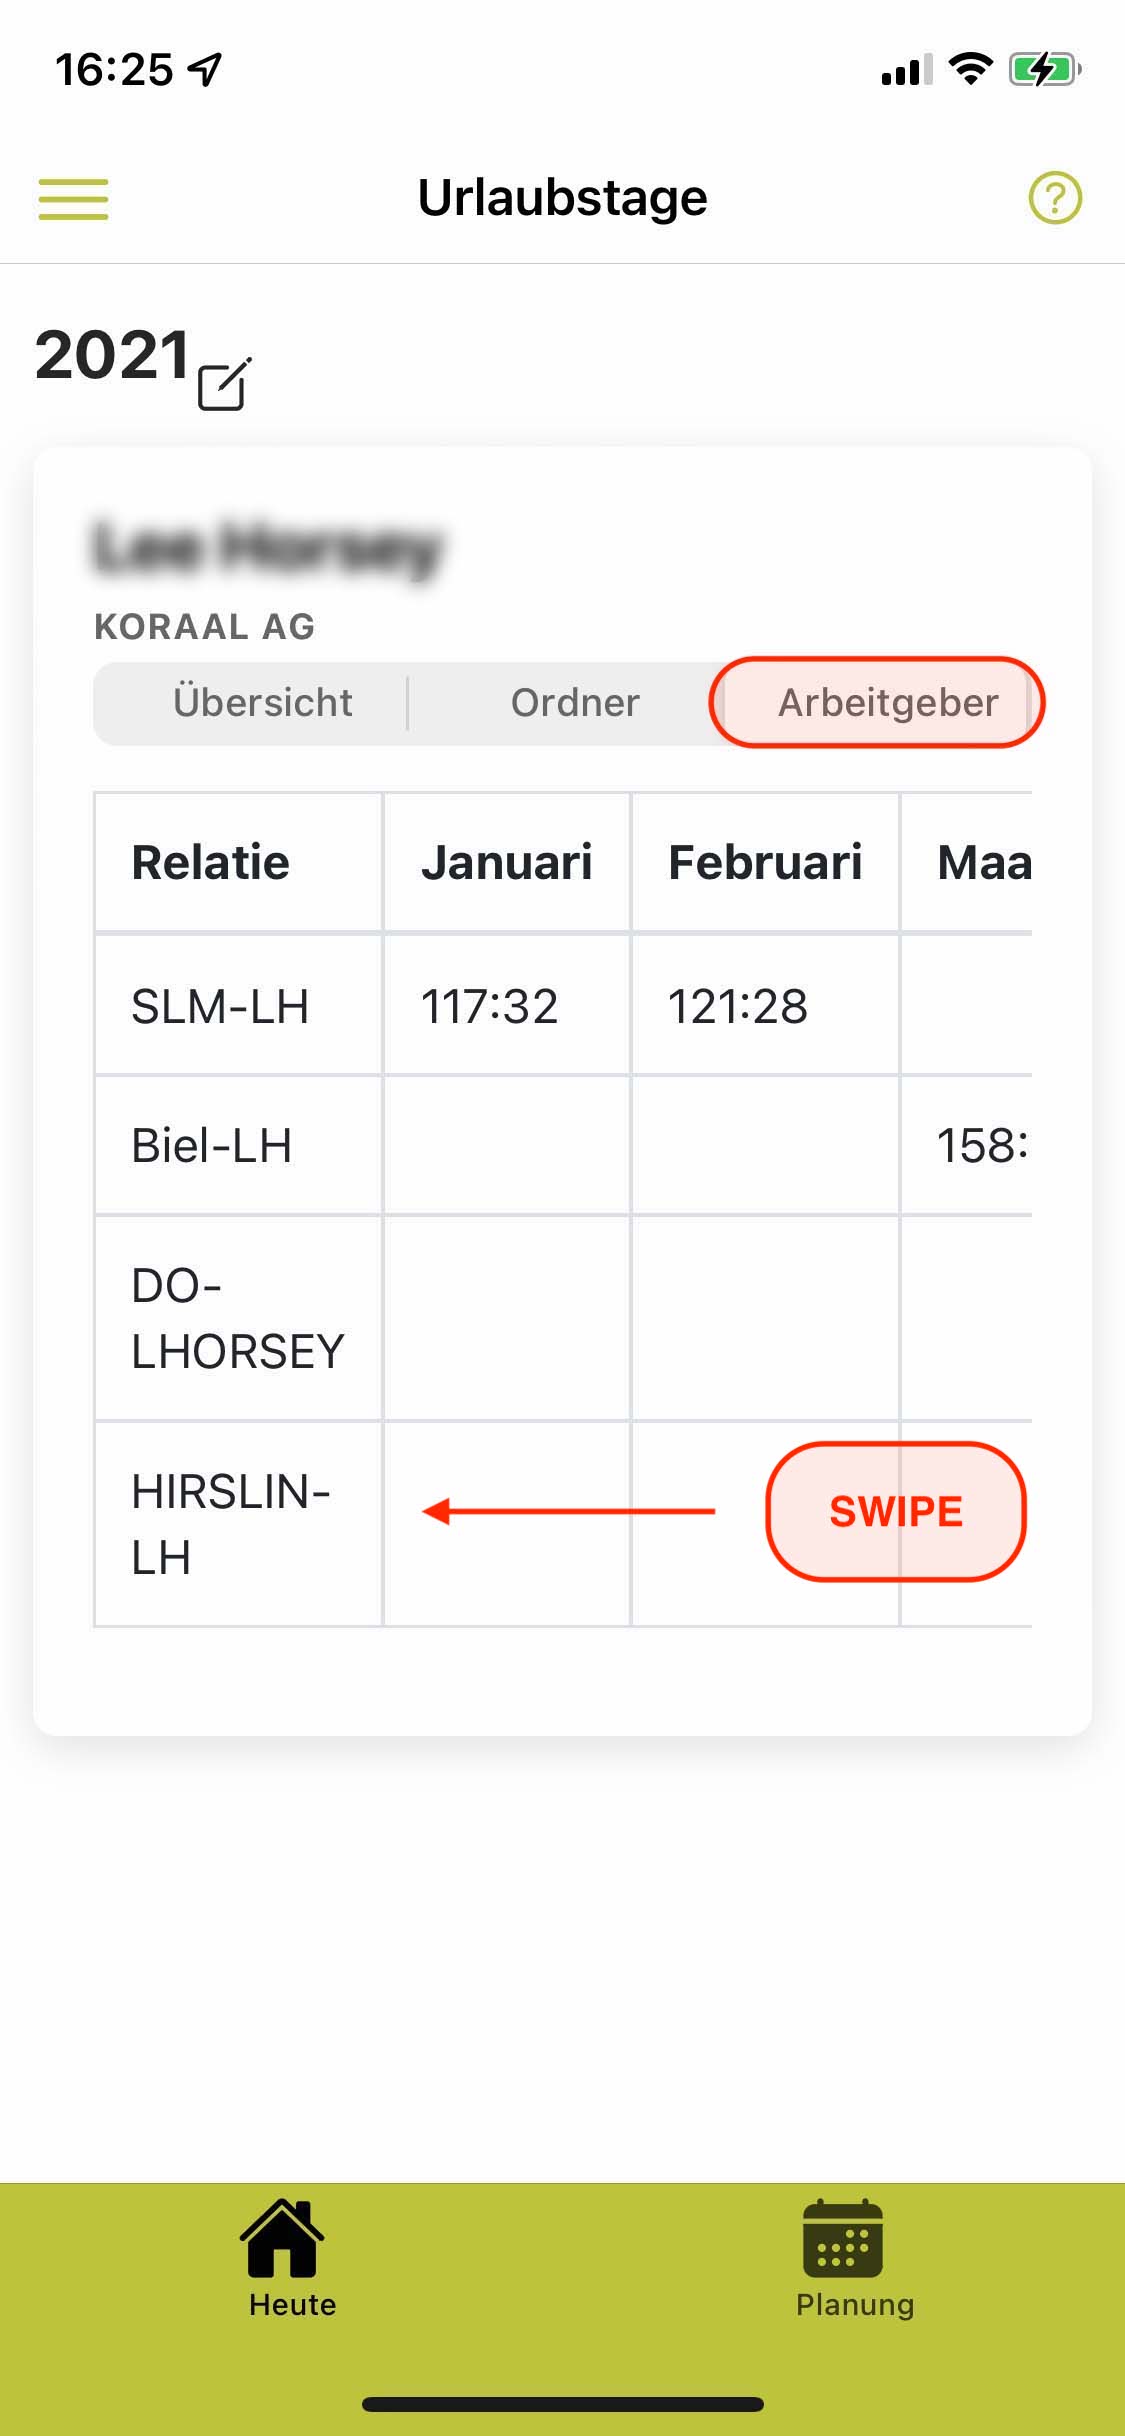Select the Arbeitgeber tab
1125x2436 pixels.
[877, 702]
